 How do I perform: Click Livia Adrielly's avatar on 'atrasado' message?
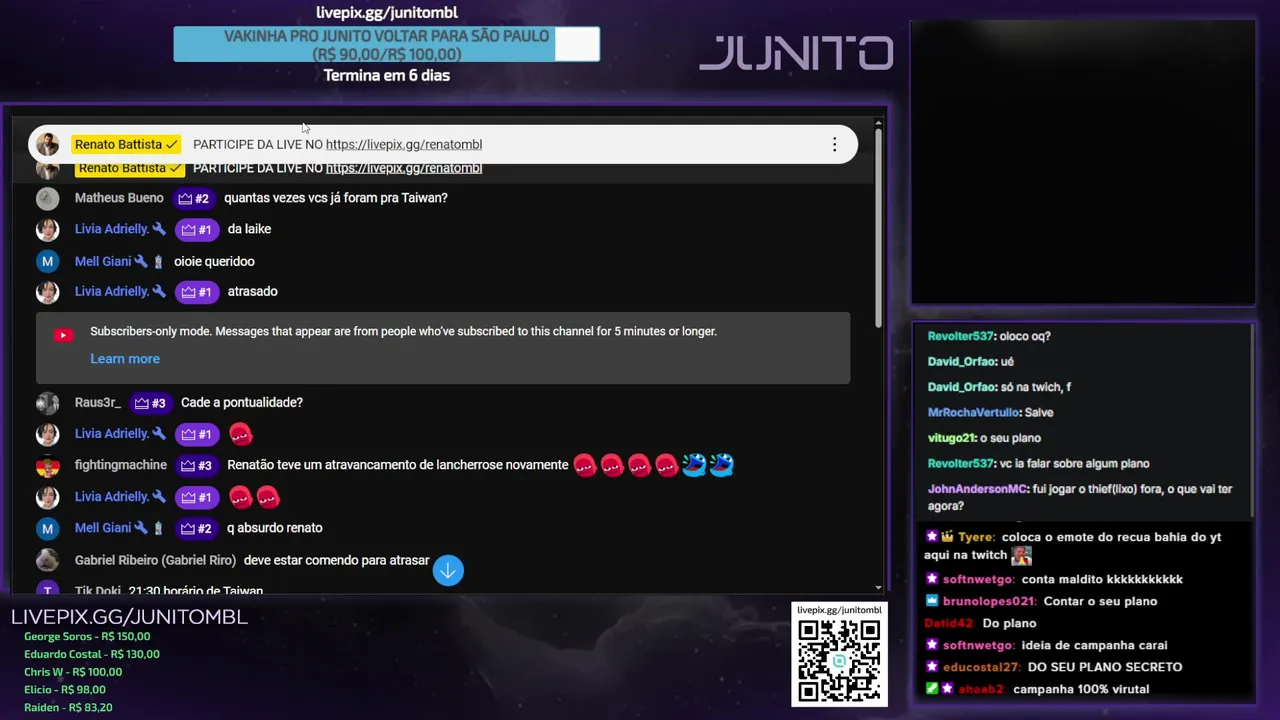tap(47, 292)
